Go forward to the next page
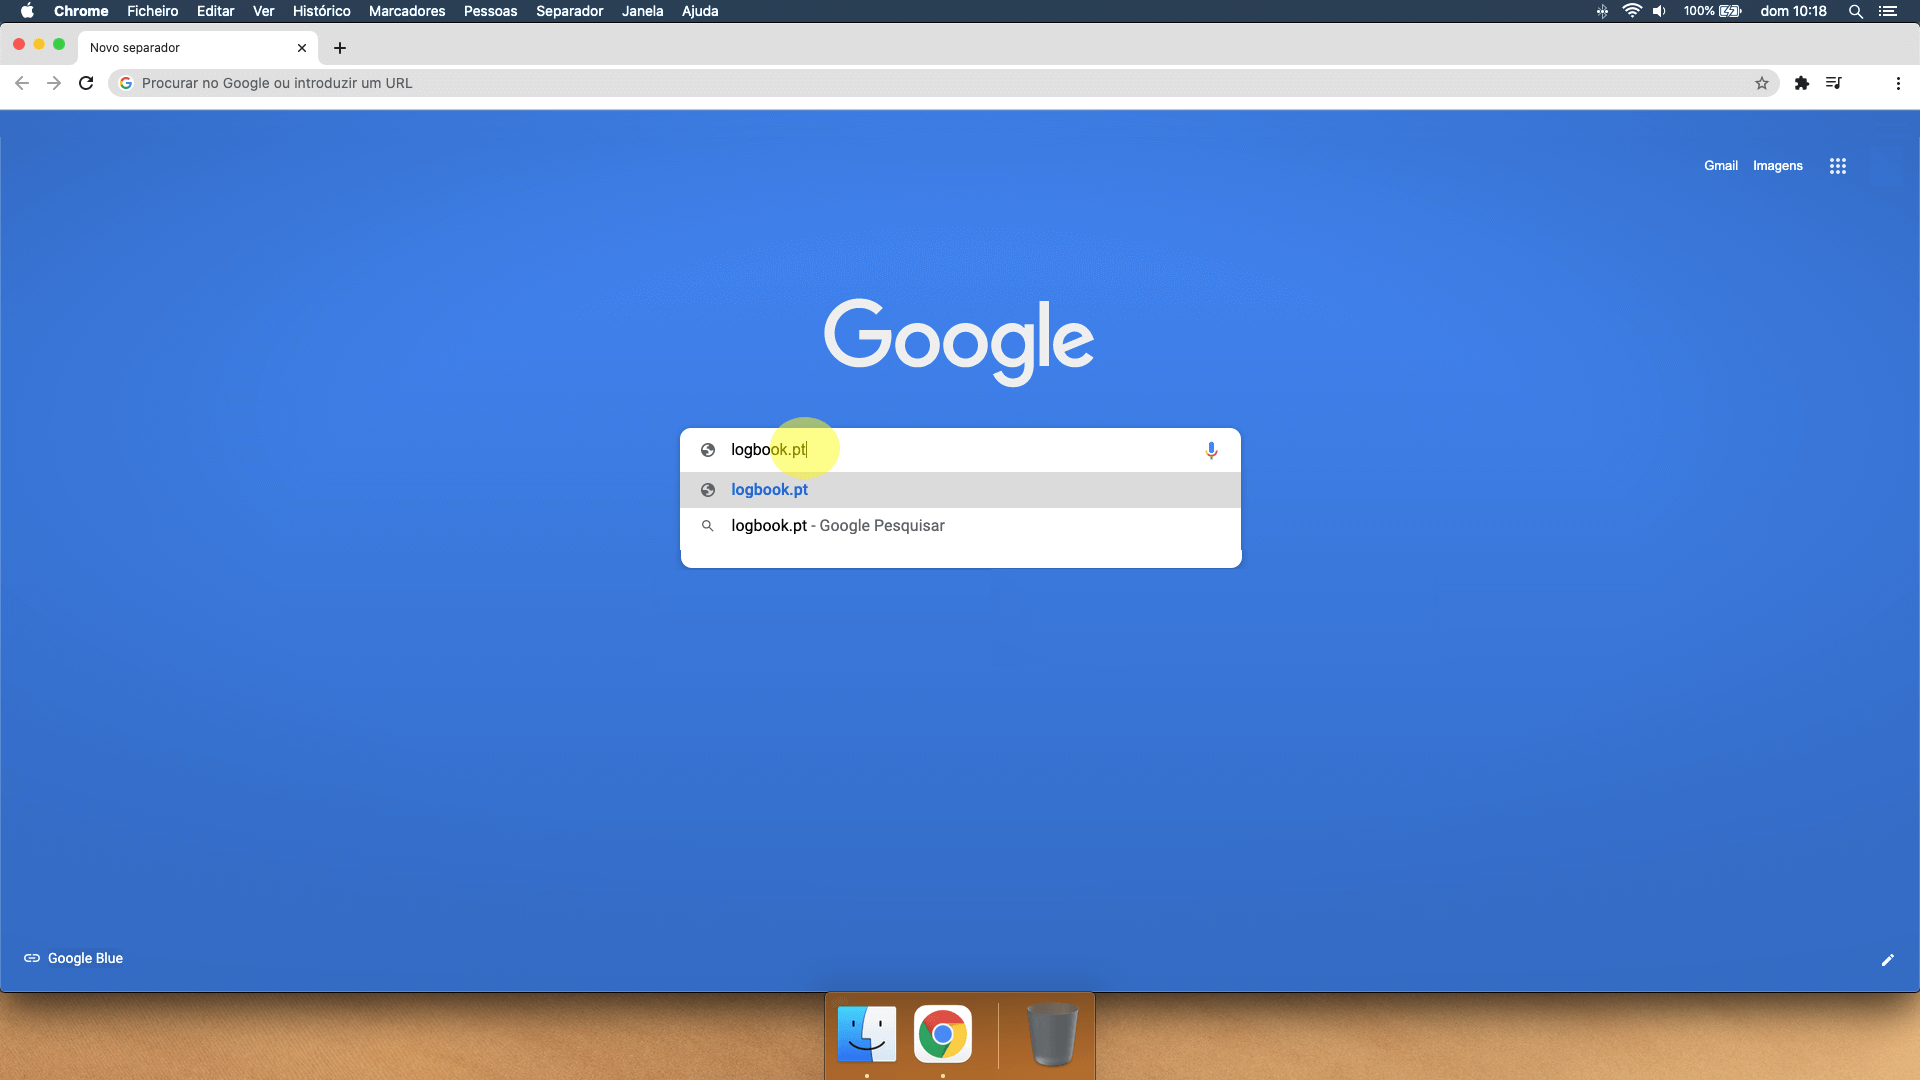 [54, 83]
